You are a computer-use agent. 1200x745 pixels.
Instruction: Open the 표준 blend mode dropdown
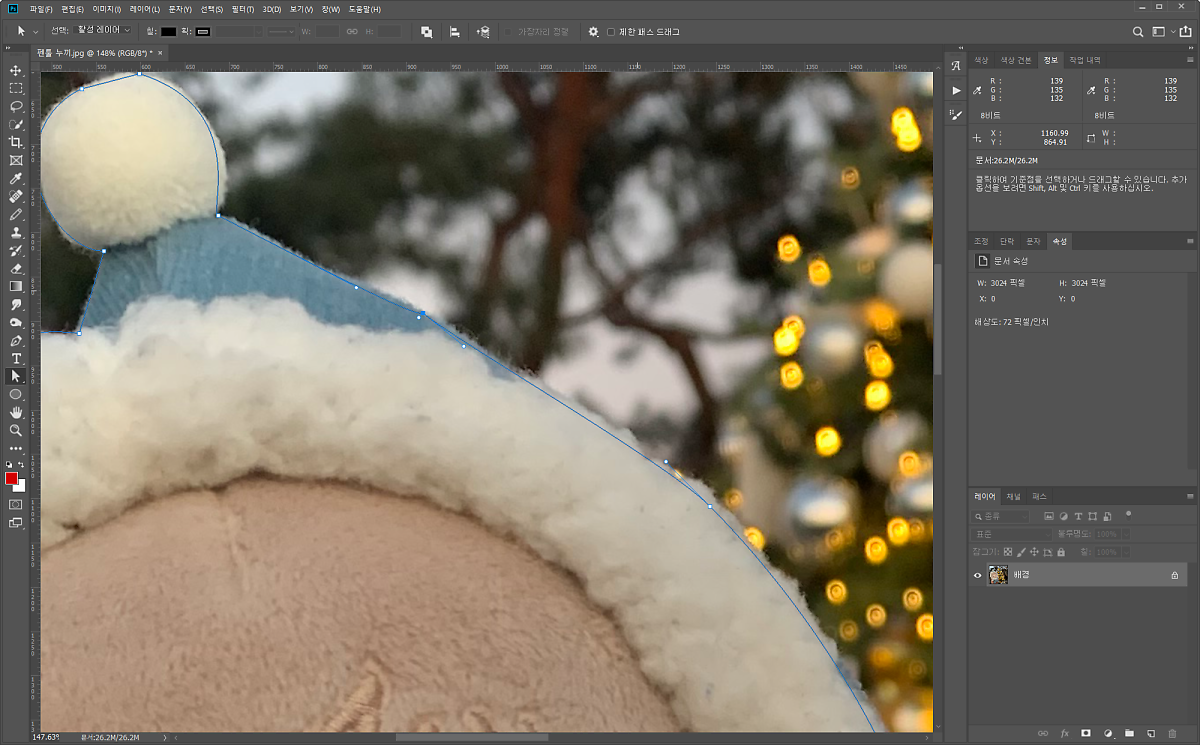point(1012,534)
